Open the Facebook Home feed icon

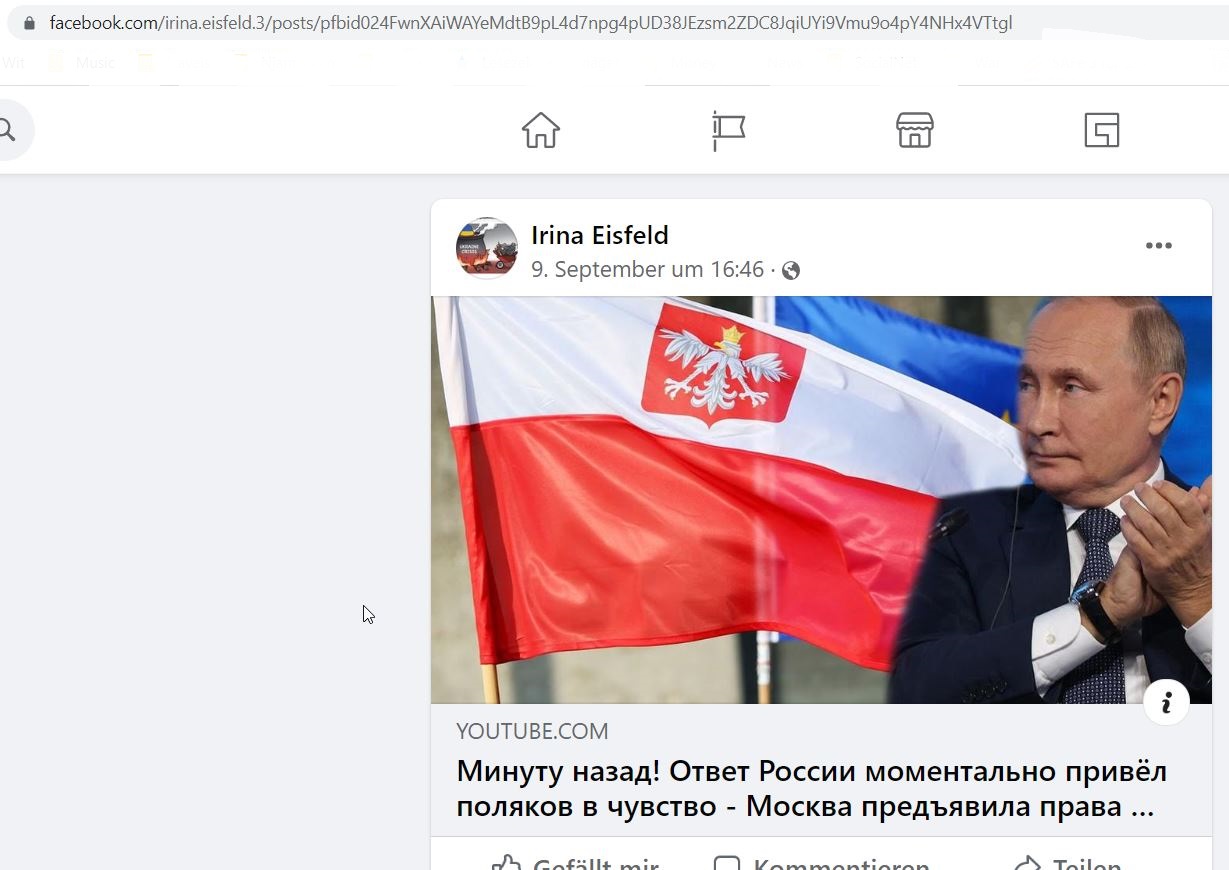click(540, 130)
